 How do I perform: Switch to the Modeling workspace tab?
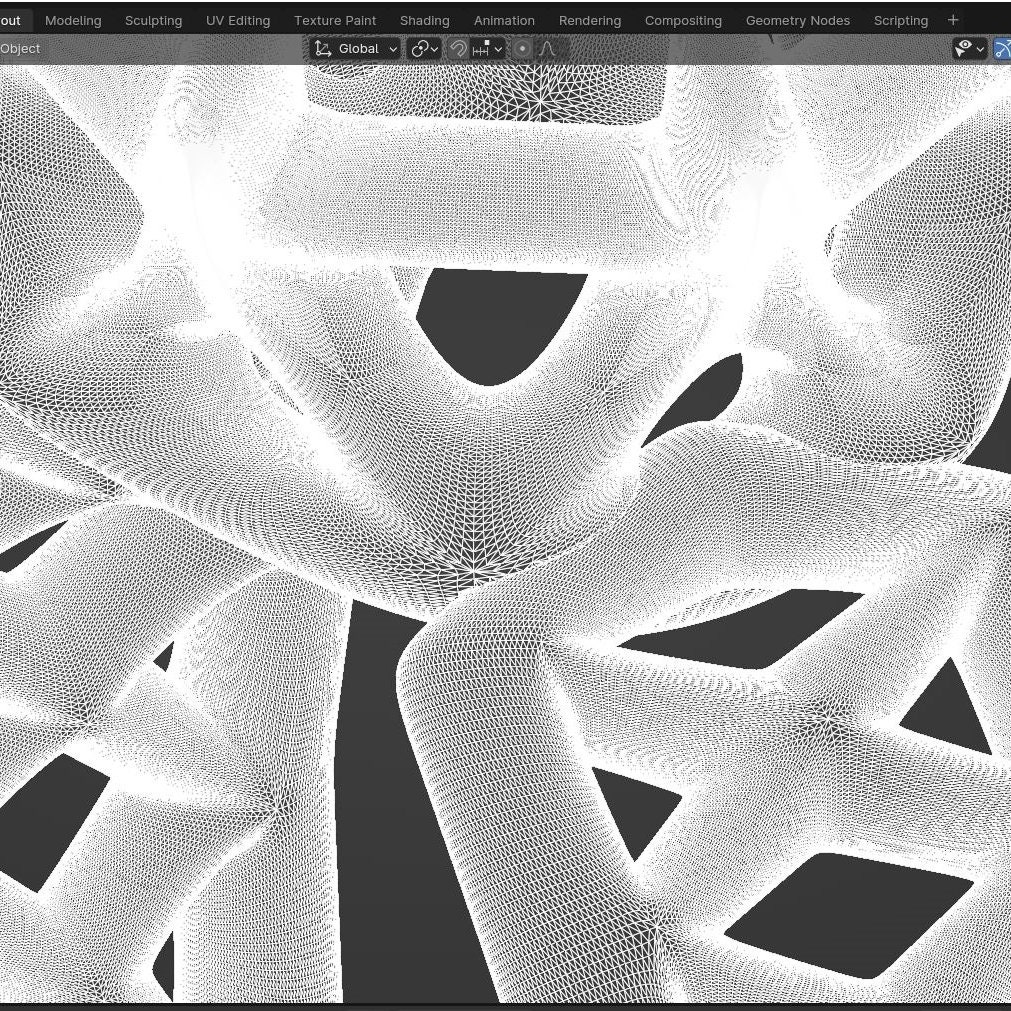[x=73, y=21]
